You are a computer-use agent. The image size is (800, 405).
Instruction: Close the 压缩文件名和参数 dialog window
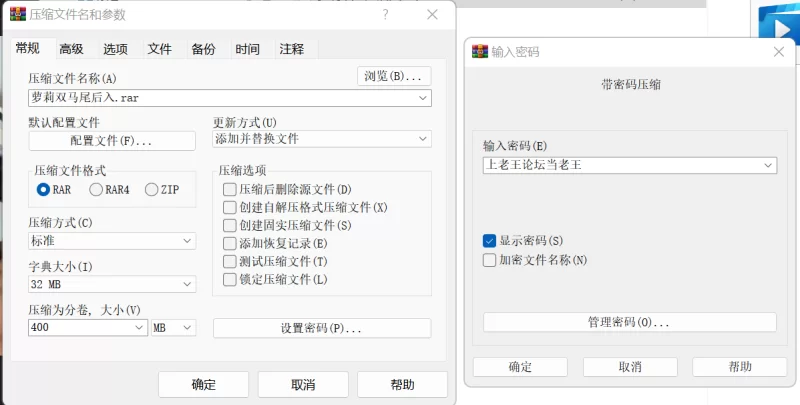432,14
